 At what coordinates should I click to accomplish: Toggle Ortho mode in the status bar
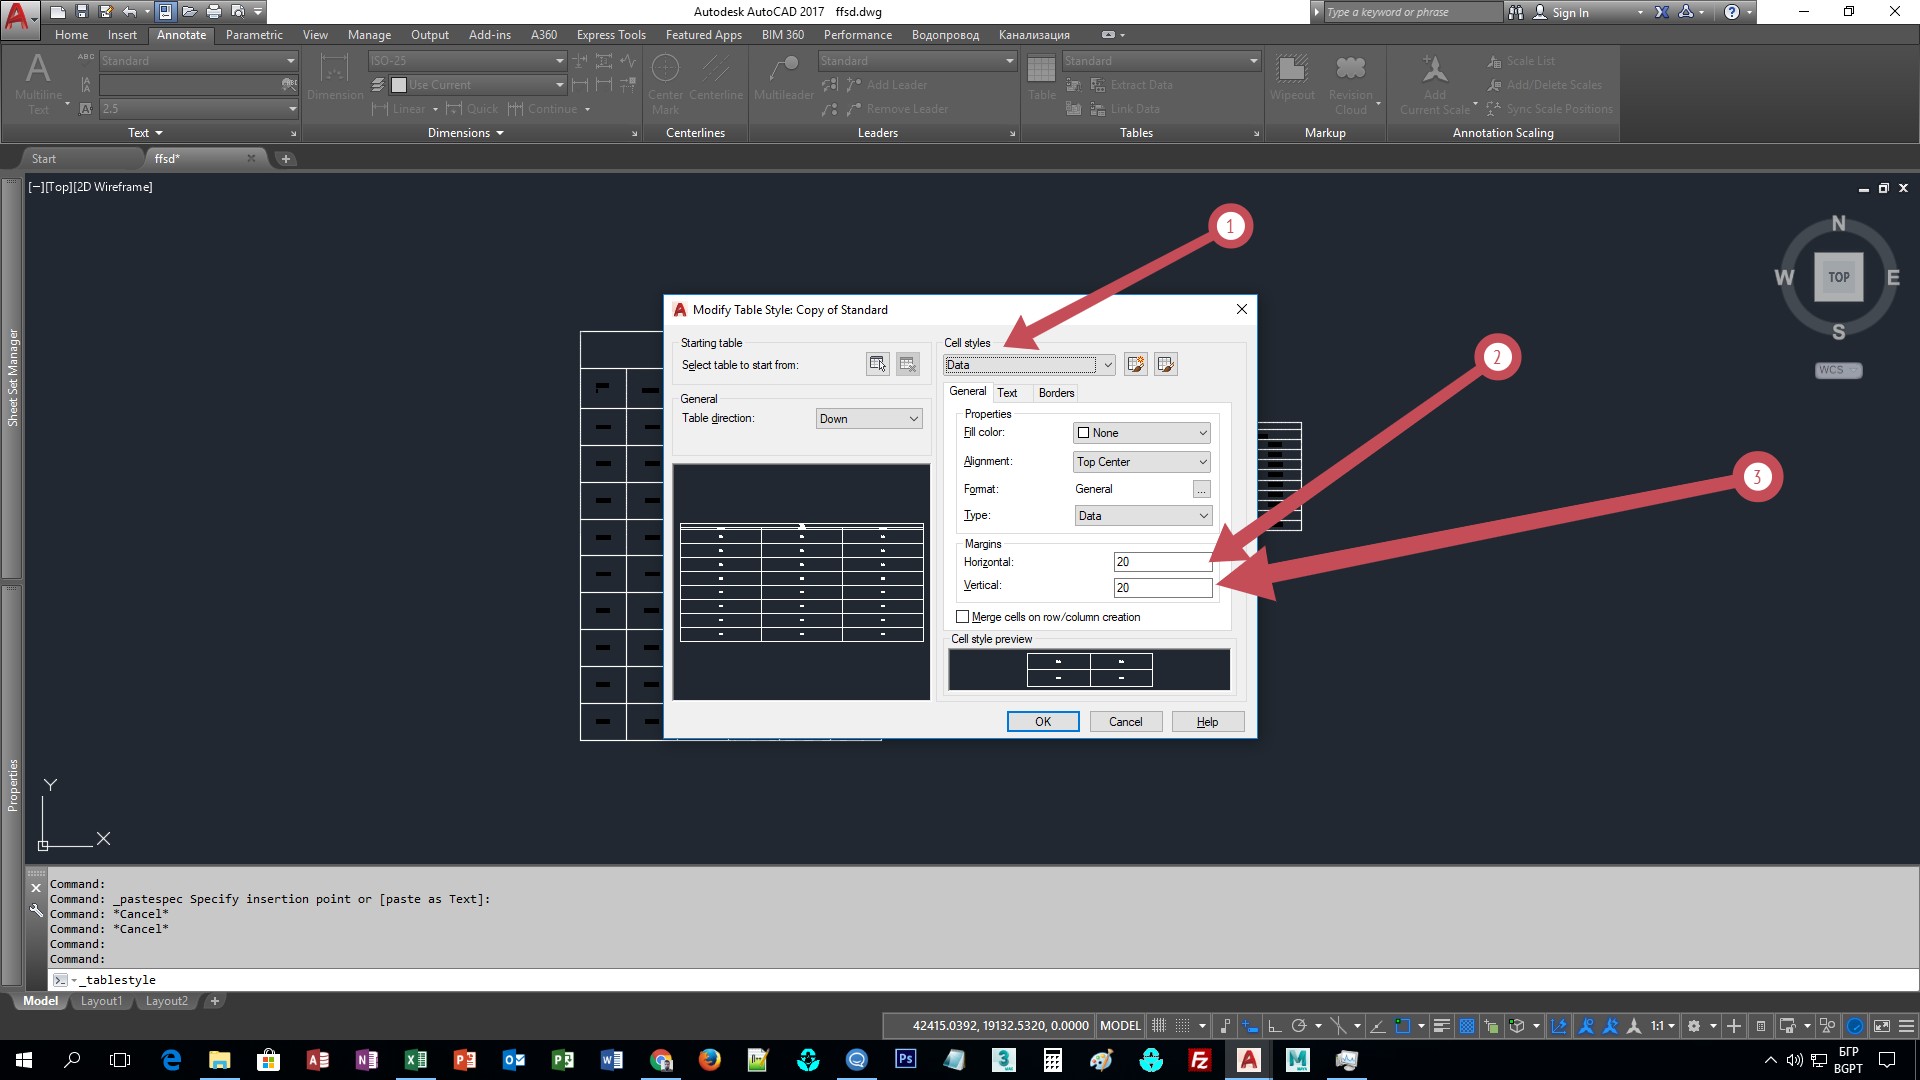point(1274,1026)
